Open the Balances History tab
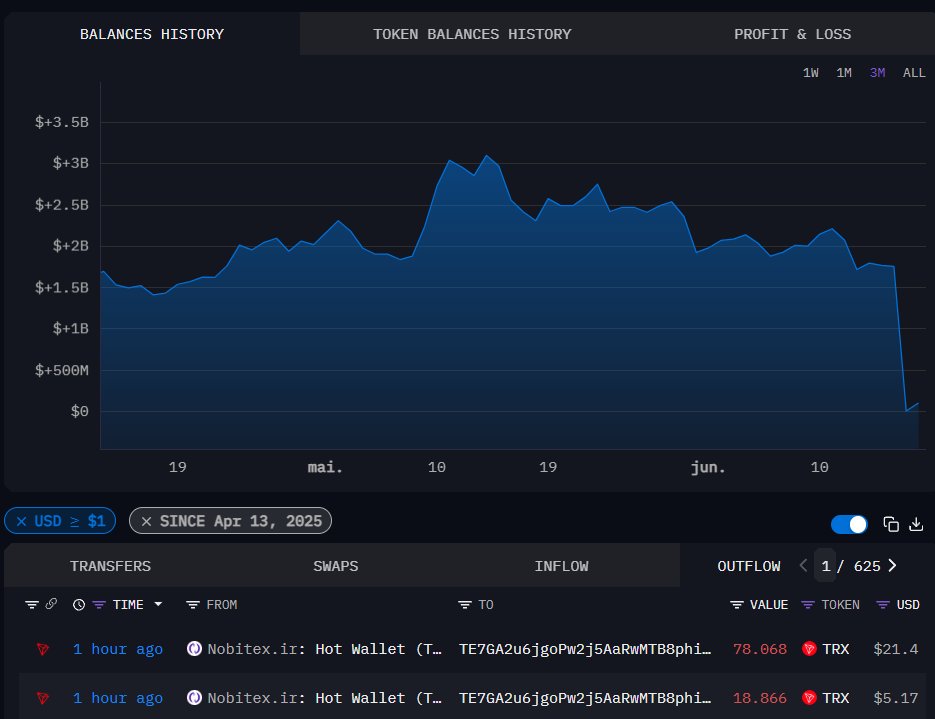 coord(151,34)
